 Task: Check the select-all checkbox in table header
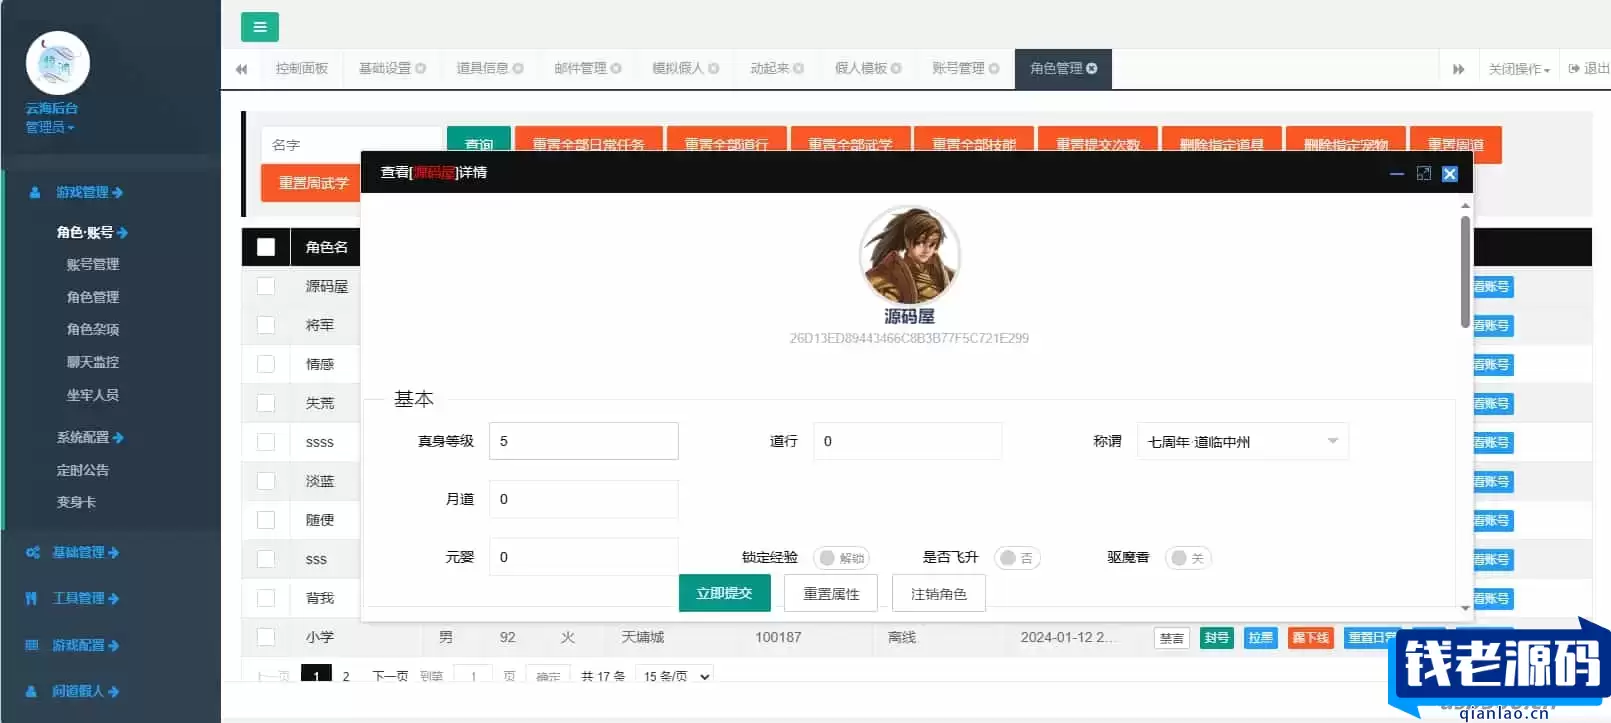[266, 247]
